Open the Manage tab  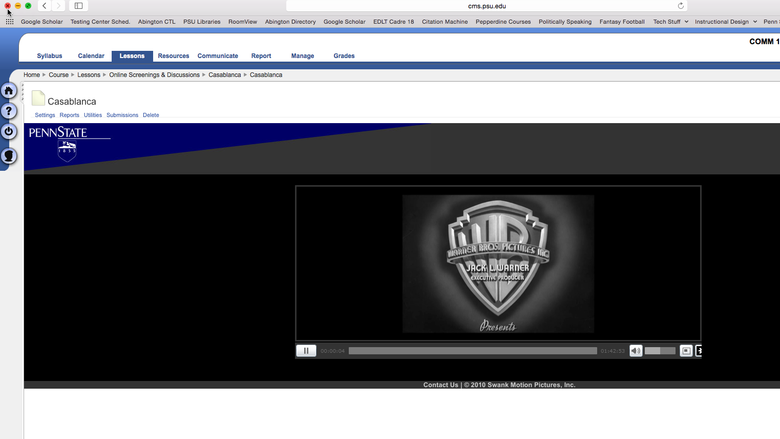coord(302,56)
